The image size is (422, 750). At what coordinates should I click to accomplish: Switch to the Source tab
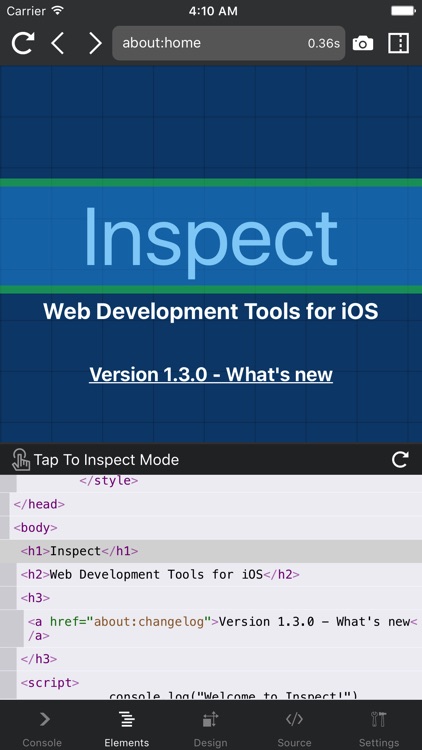click(x=294, y=727)
